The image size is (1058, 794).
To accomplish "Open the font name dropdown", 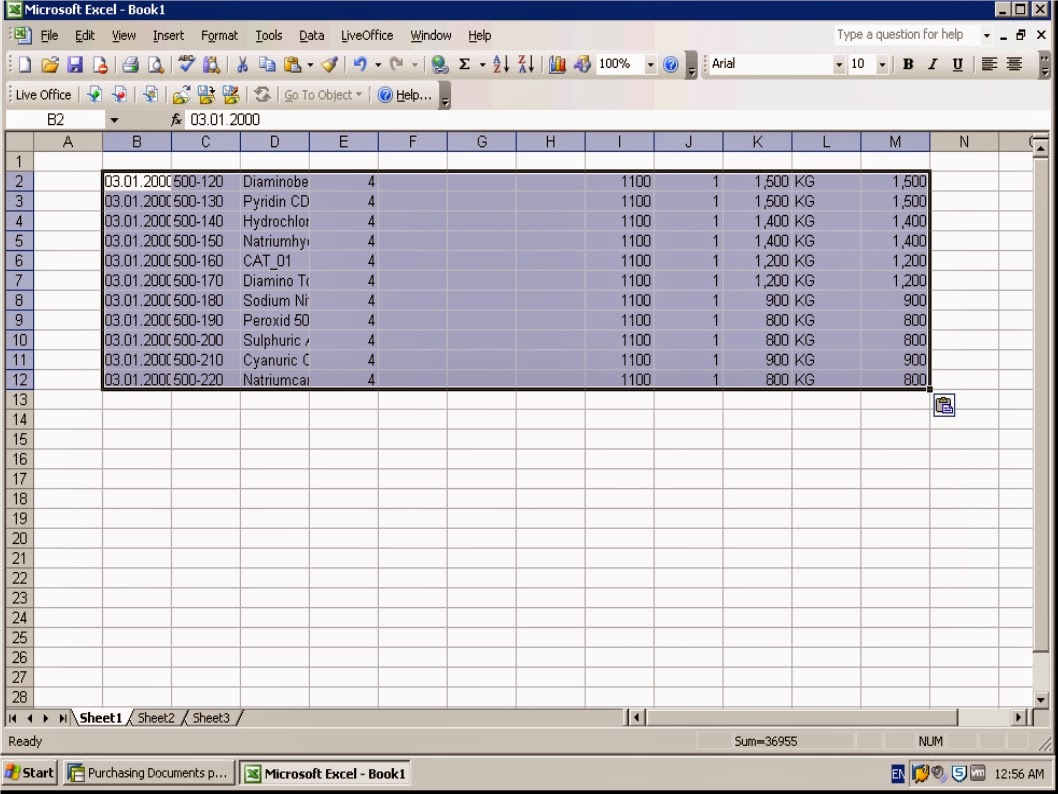I will (840, 63).
